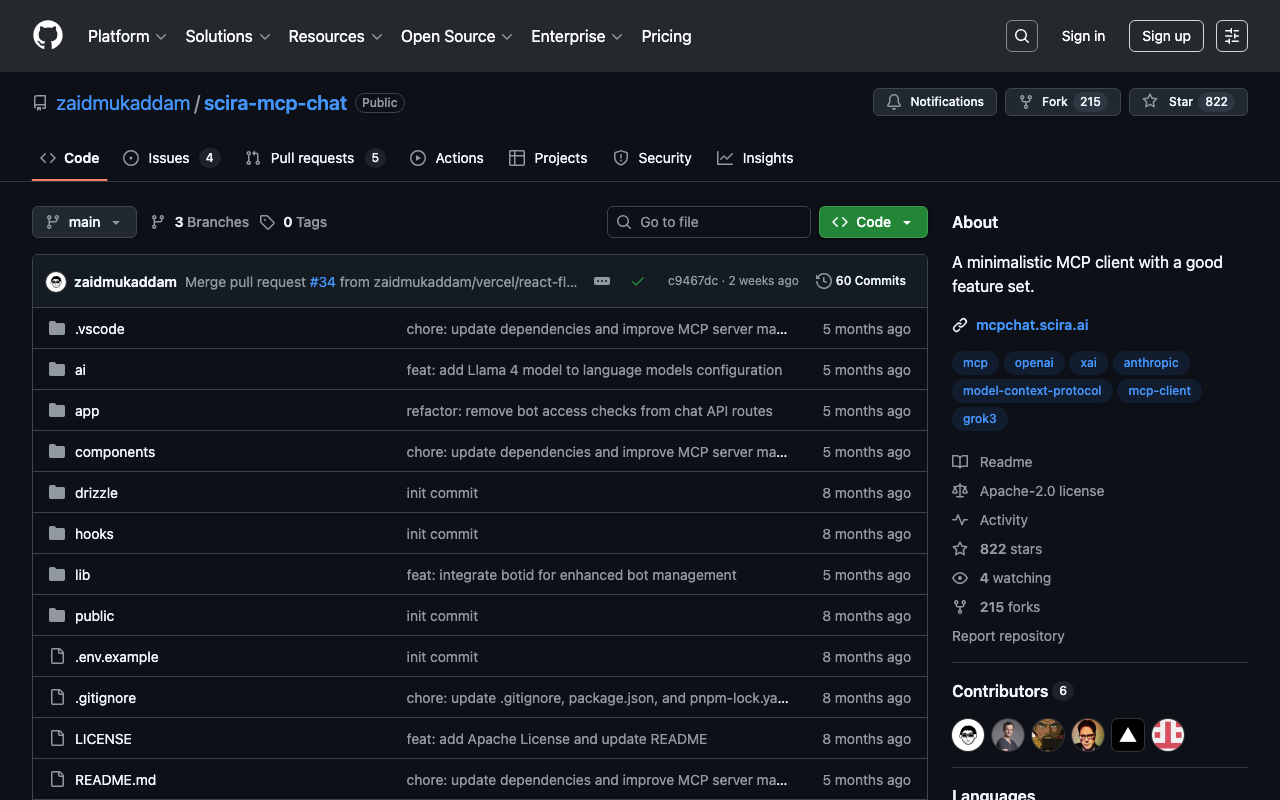Screen dimensions: 1280x800
Task: Expand the green Code dropdown
Action: pos(873,222)
